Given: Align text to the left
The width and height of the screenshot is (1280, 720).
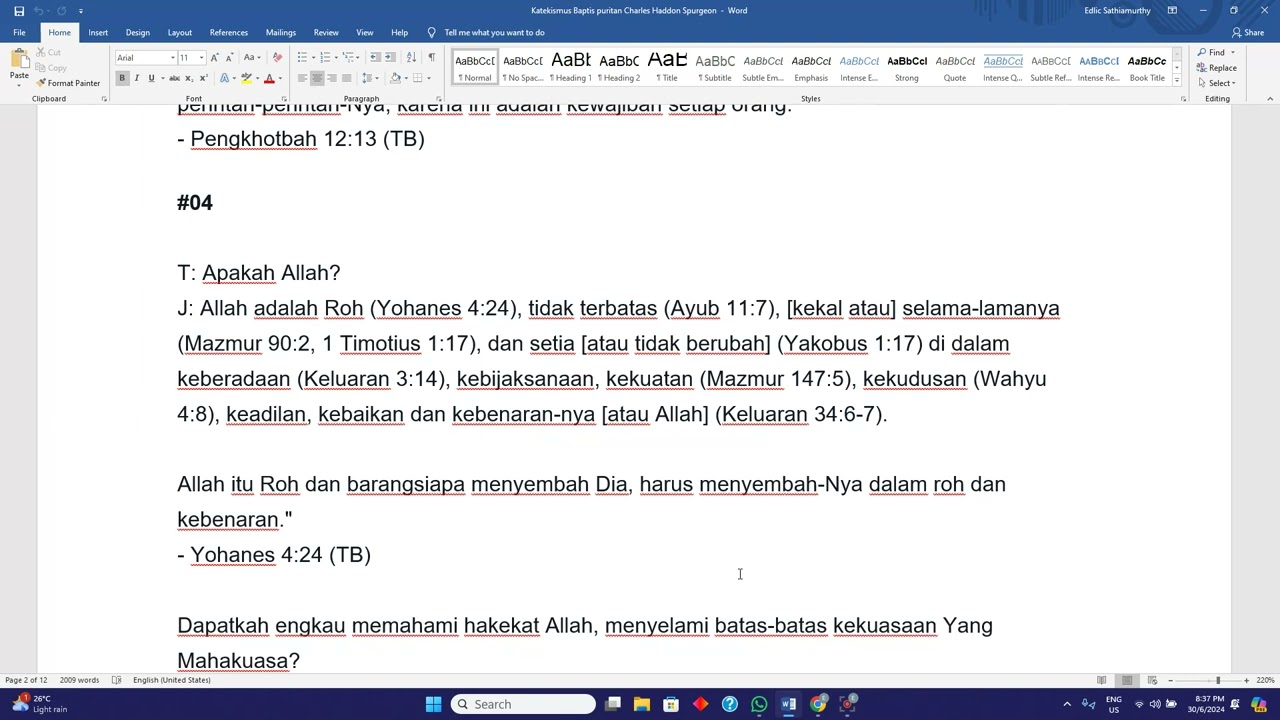Looking at the screenshot, I should 302,78.
